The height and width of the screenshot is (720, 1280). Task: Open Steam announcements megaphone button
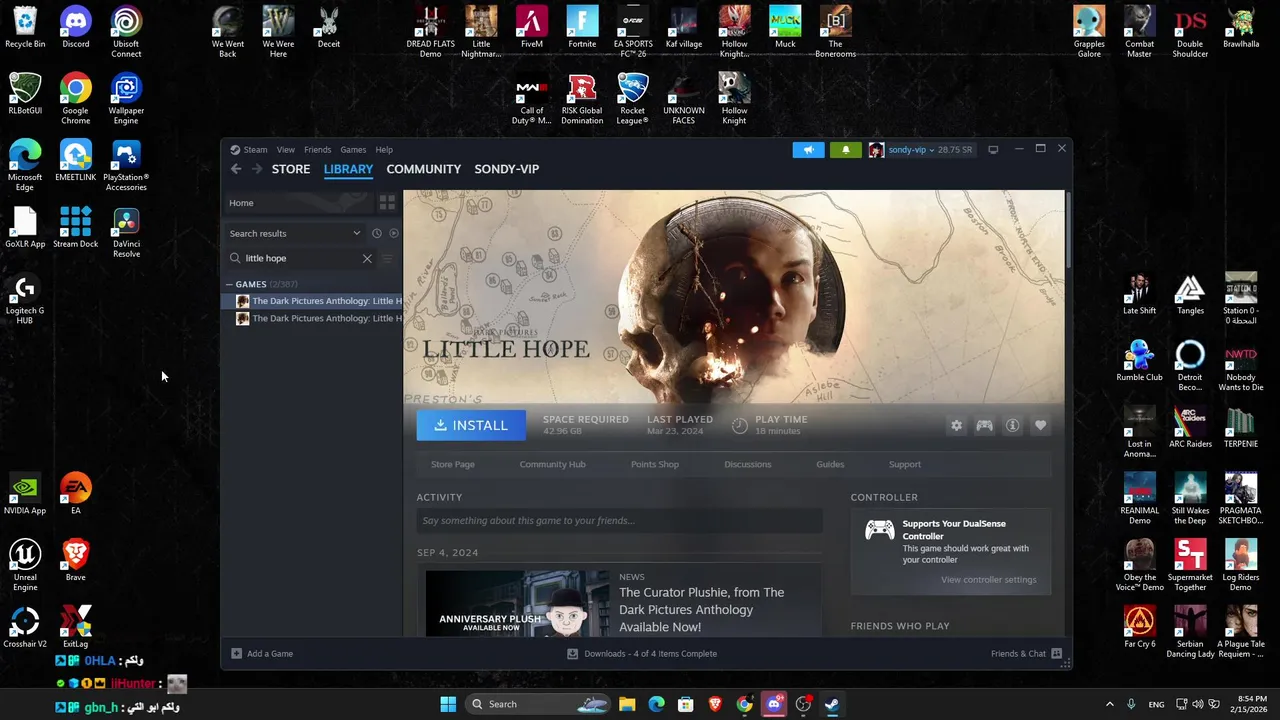[x=808, y=150]
